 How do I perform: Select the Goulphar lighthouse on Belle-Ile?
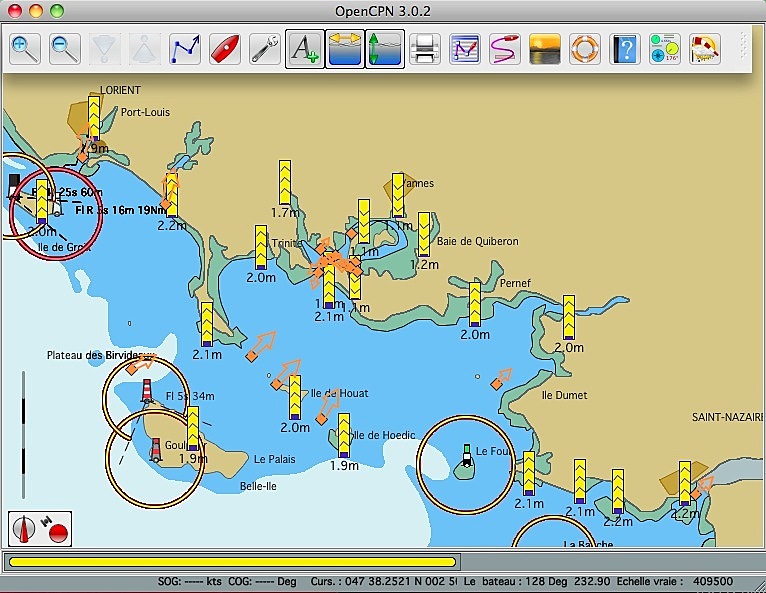click(155, 450)
